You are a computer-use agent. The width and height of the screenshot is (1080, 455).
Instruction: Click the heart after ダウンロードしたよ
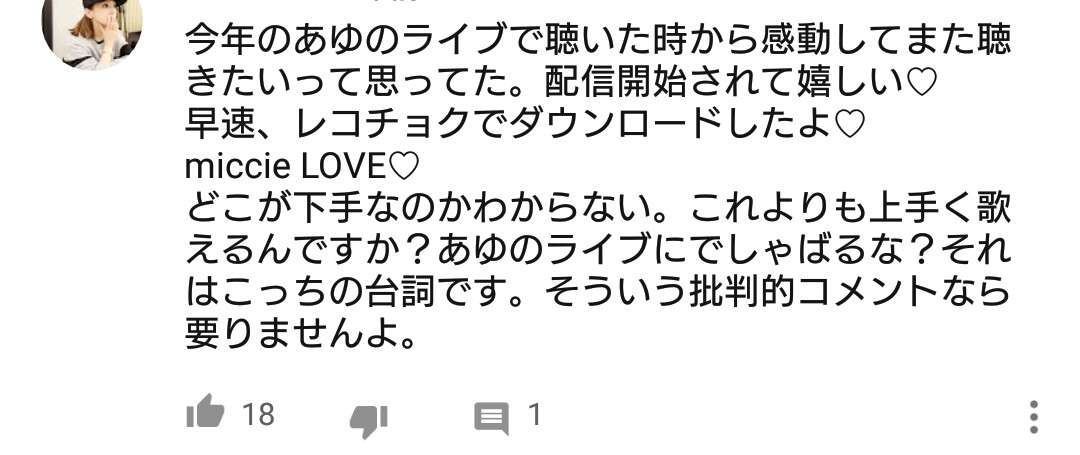(x=848, y=125)
